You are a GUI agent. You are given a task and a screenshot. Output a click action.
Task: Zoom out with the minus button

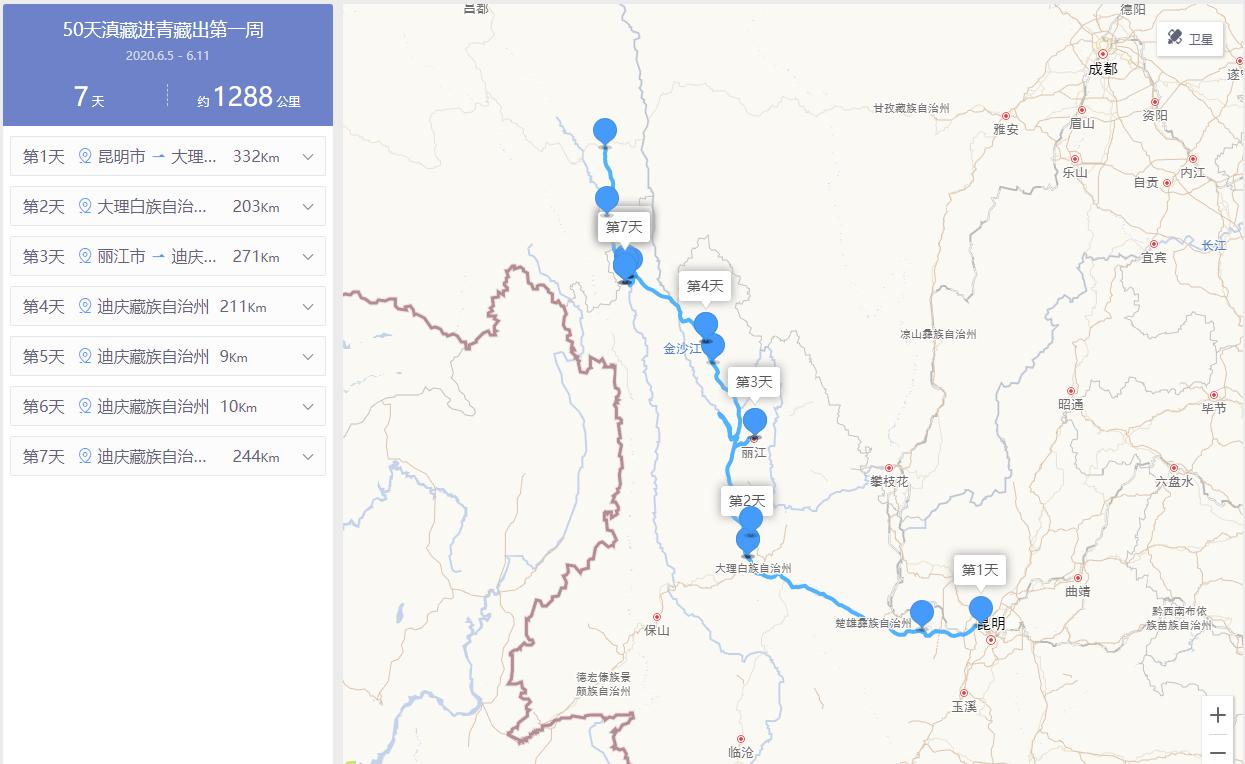1217,750
